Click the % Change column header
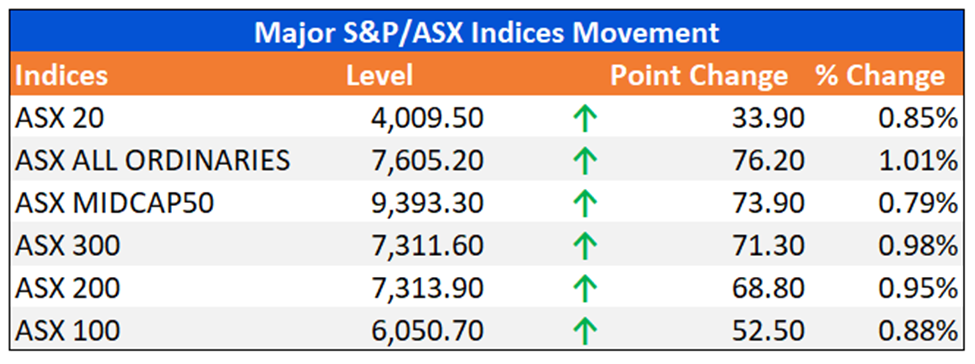 point(880,75)
